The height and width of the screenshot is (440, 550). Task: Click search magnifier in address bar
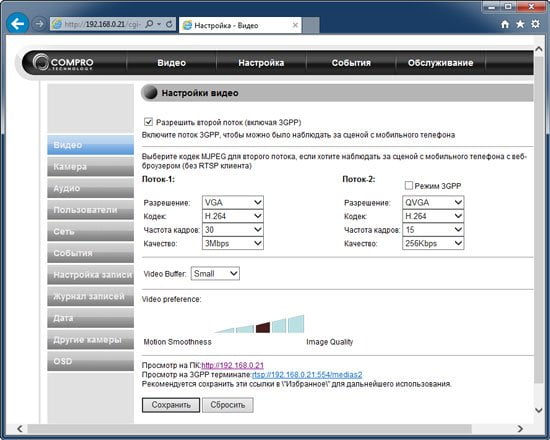(x=149, y=24)
